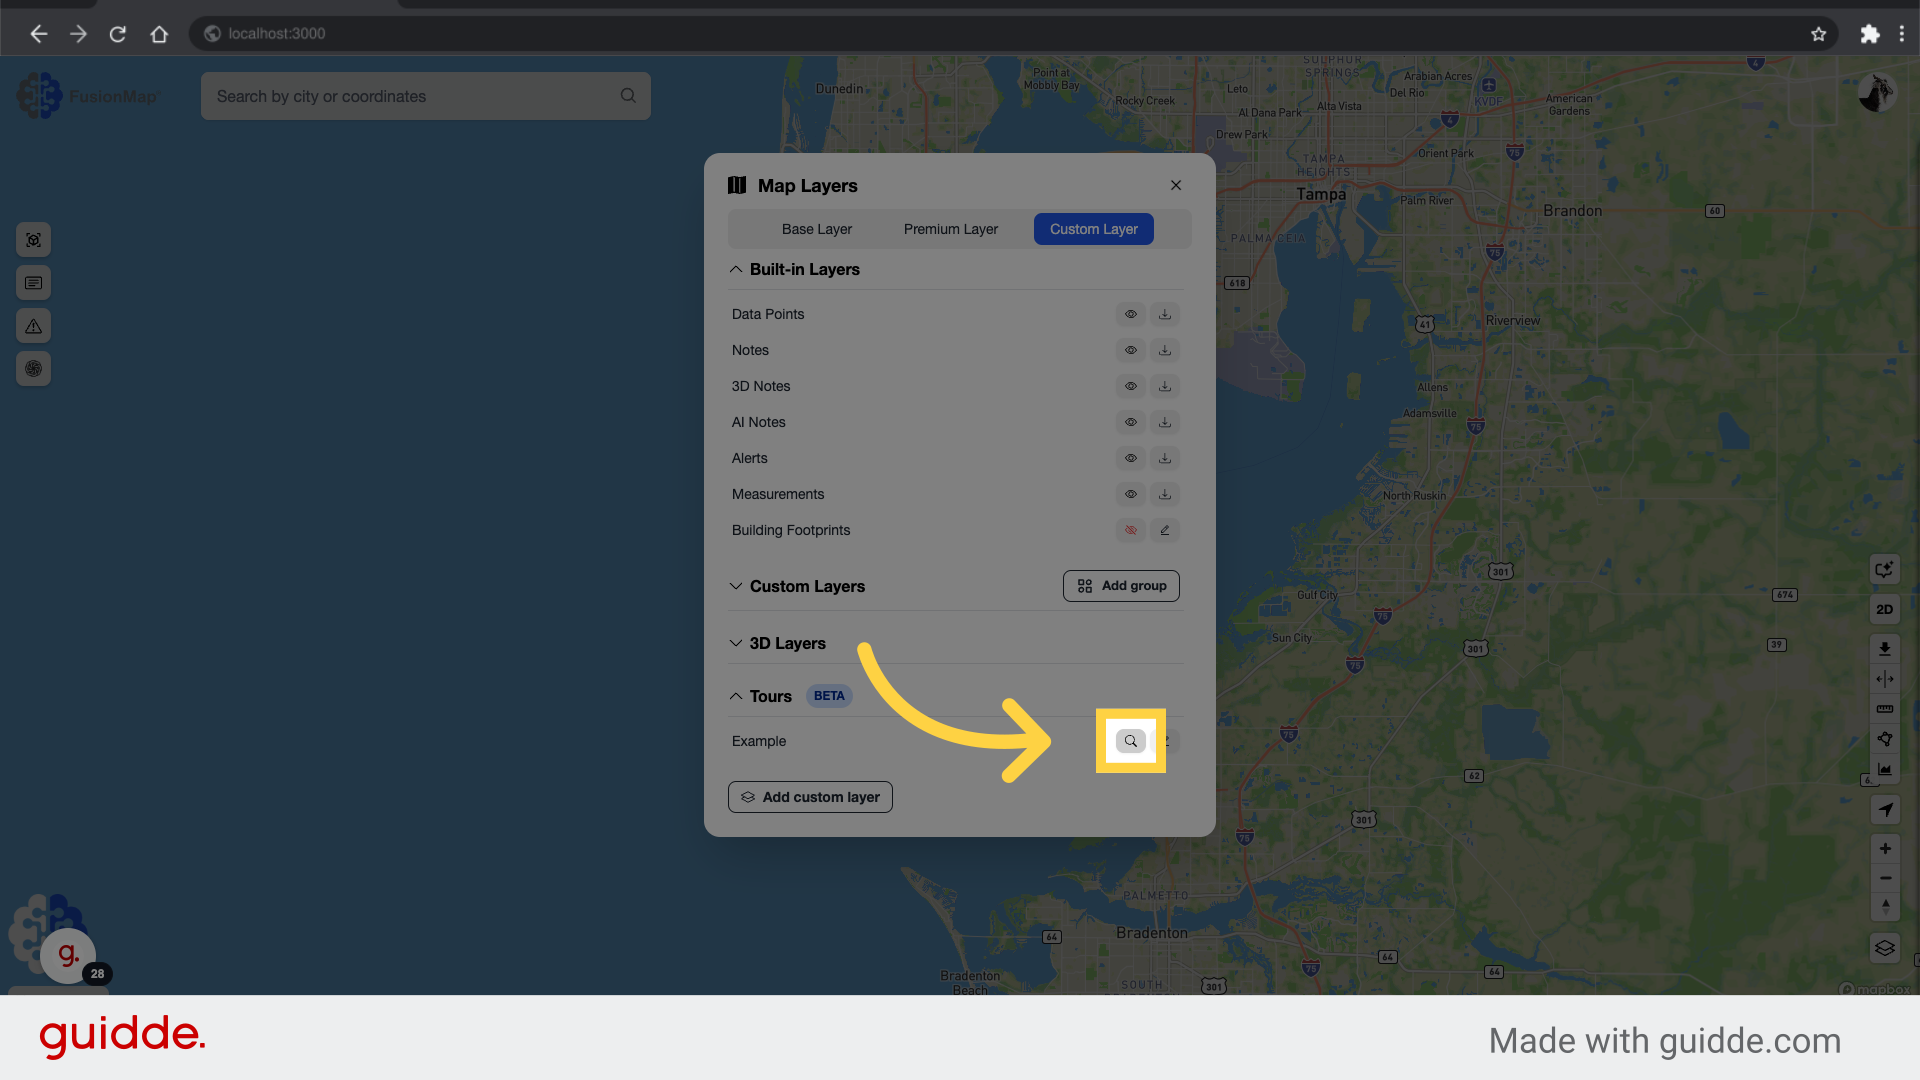Collapse the Built-in Layers section

[735, 269]
